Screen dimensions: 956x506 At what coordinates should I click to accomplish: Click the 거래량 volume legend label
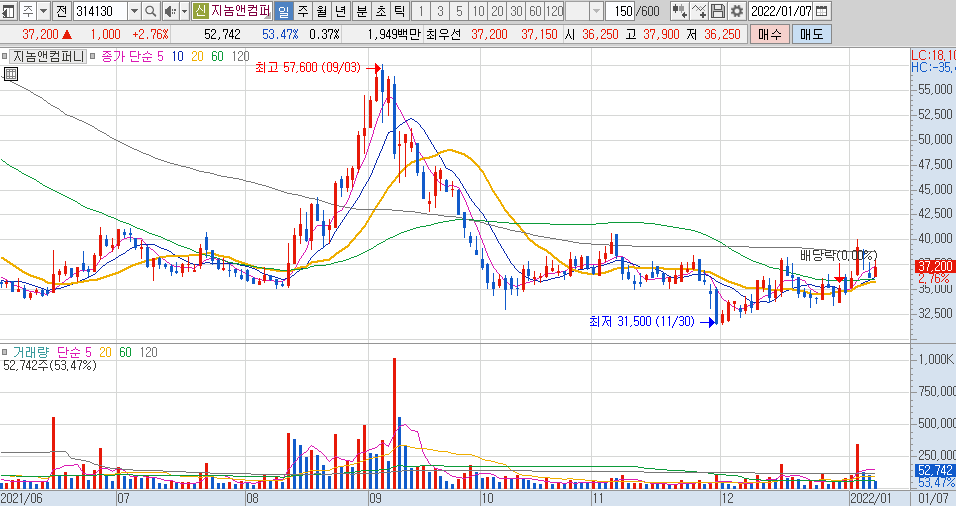30,352
